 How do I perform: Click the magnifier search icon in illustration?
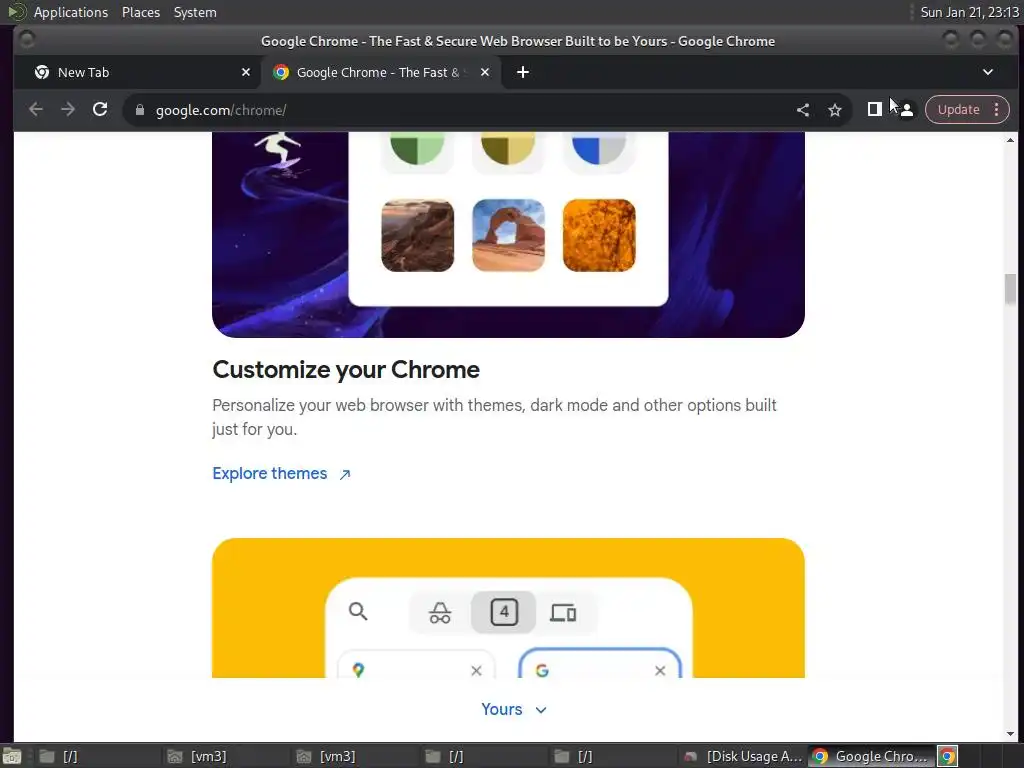[x=358, y=611]
